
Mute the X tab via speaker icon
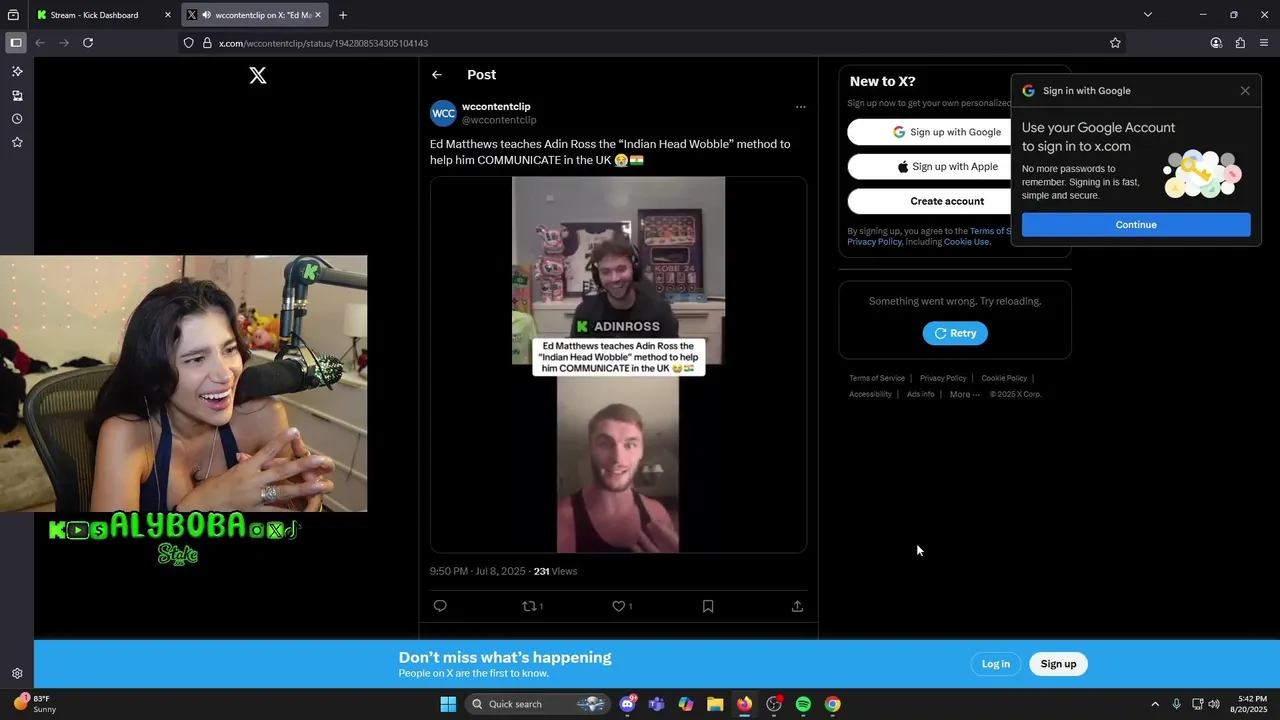point(206,15)
